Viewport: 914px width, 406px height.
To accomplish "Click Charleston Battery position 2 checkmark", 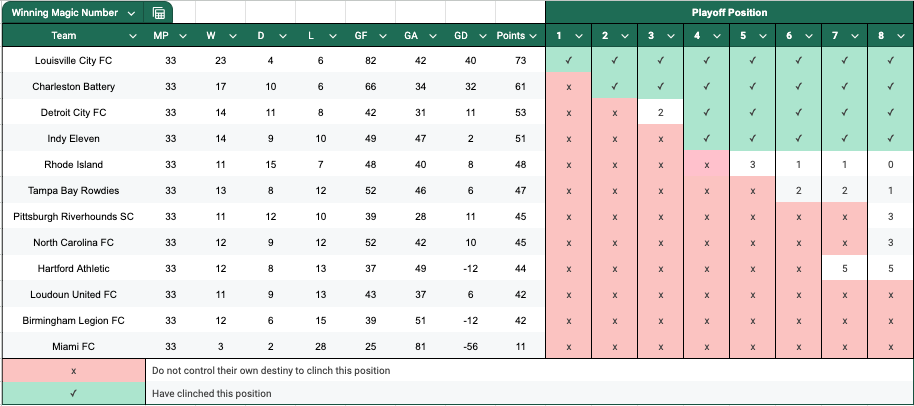I will coord(614,87).
